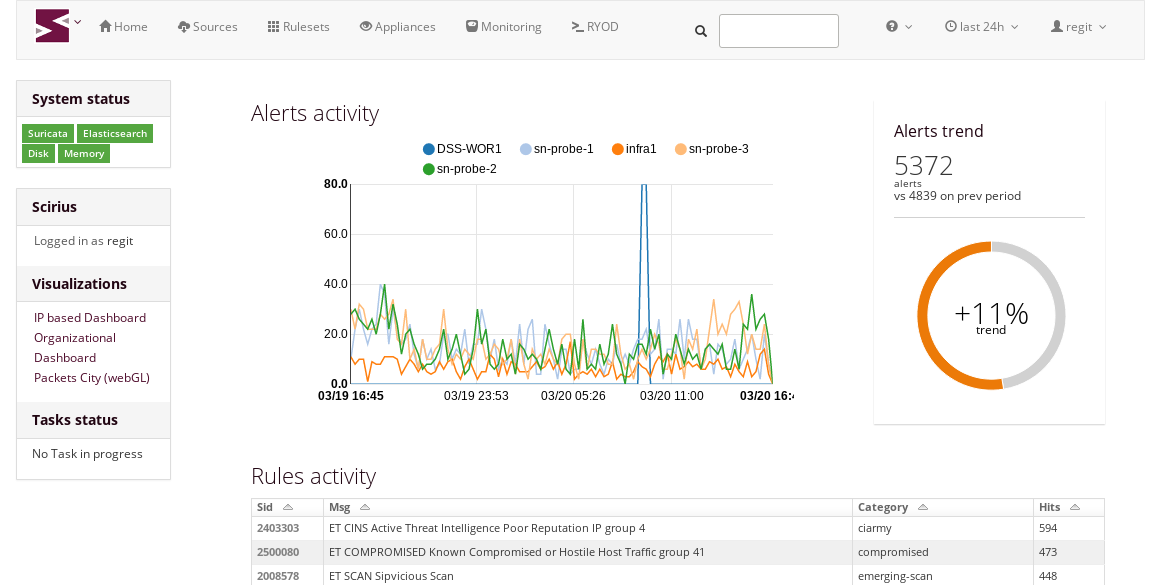Open the Appliances page
1164x585 pixels.
coord(398,27)
